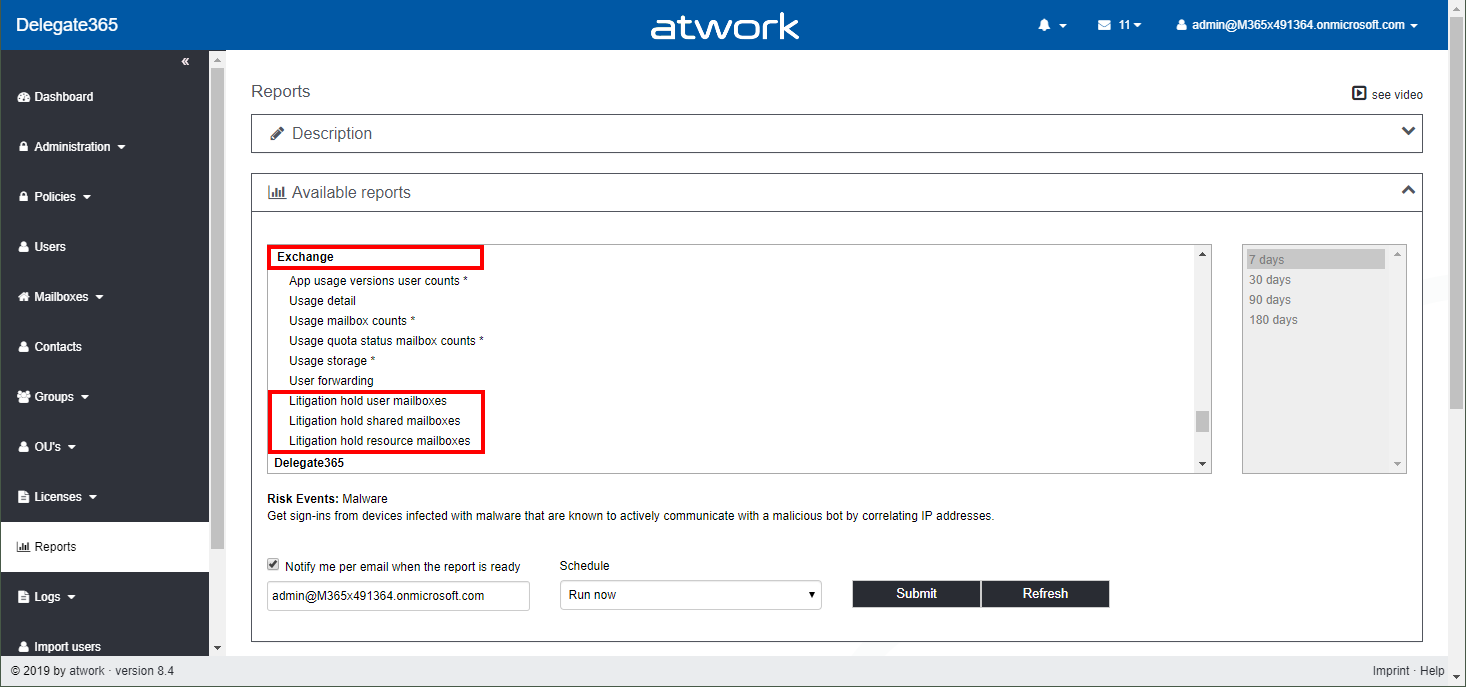Toggle Notify me per email checkbox
Screen dimensions: 1466x687
coord(273,564)
